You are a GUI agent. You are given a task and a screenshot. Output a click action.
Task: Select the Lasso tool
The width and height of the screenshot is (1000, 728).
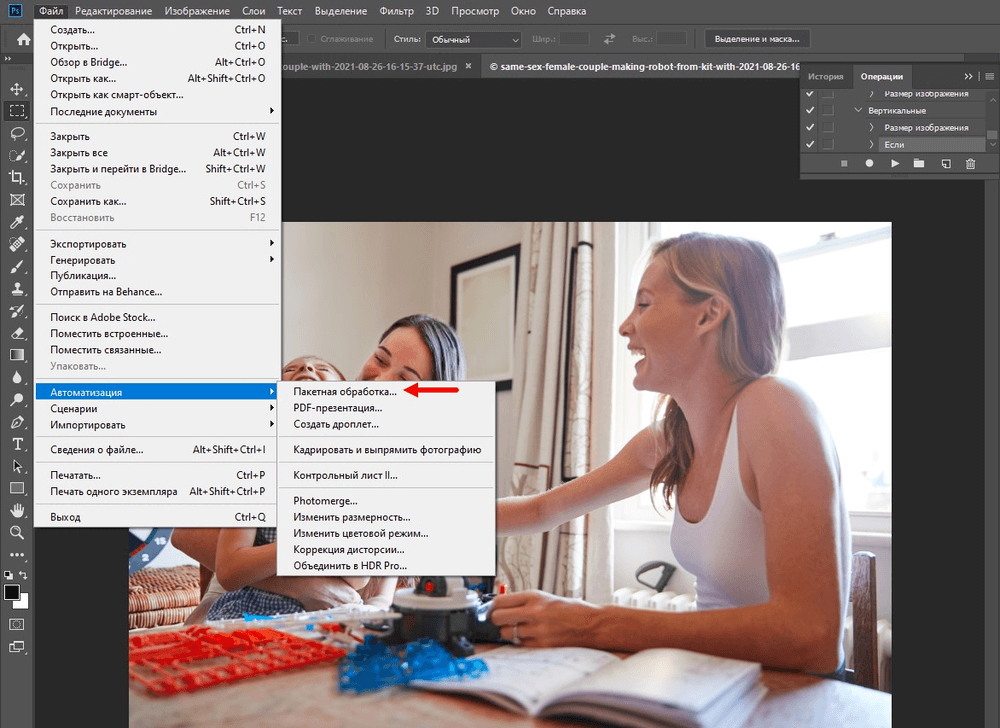pyautogui.click(x=17, y=133)
